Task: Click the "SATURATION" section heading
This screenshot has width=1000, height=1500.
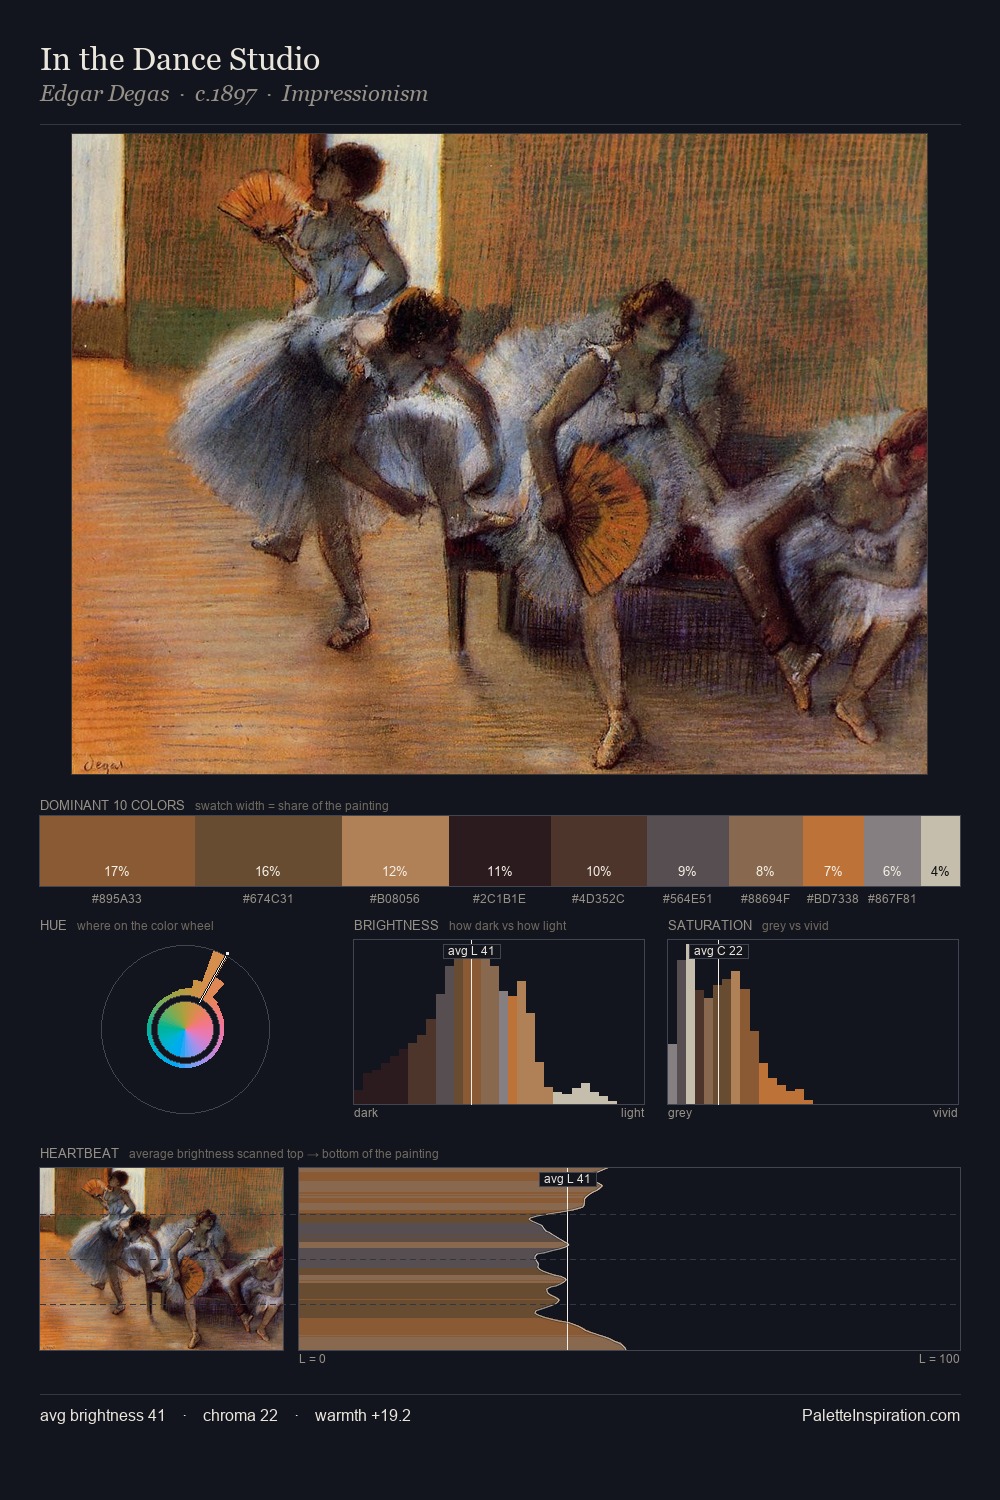Action: 710,925
